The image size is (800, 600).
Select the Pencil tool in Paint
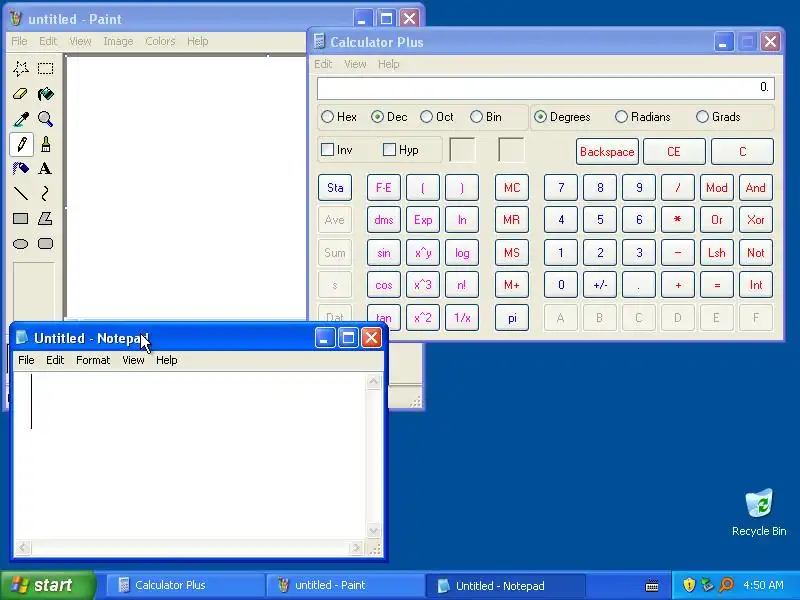(x=21, y=144)
